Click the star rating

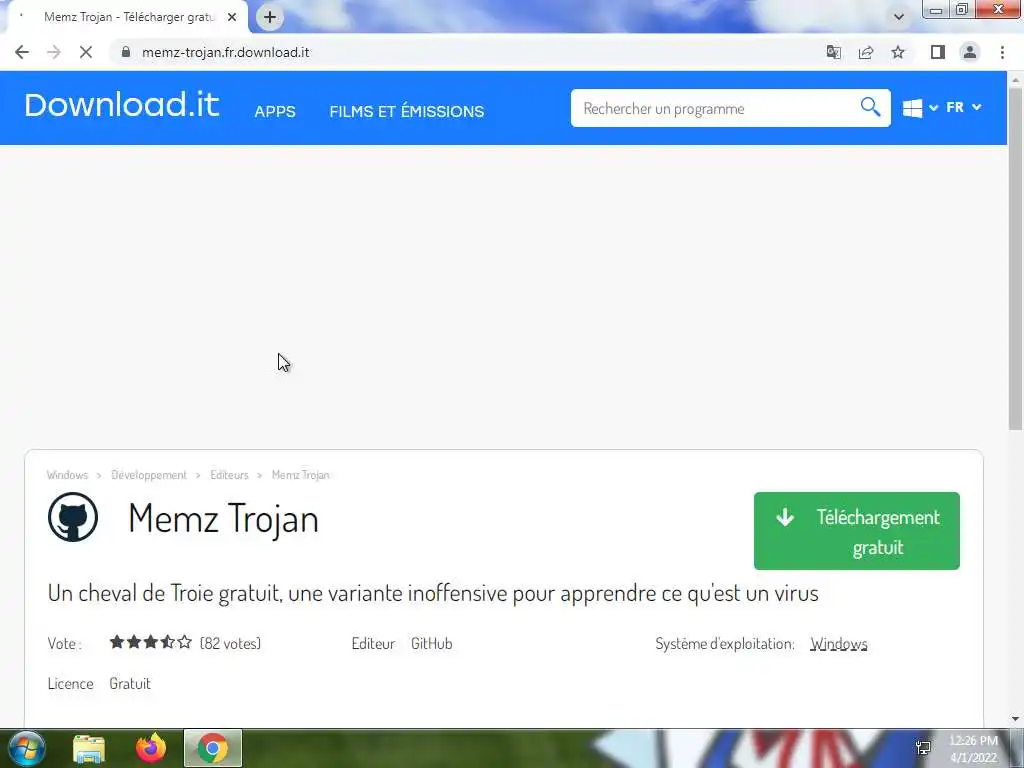click(x=151, y=643)
